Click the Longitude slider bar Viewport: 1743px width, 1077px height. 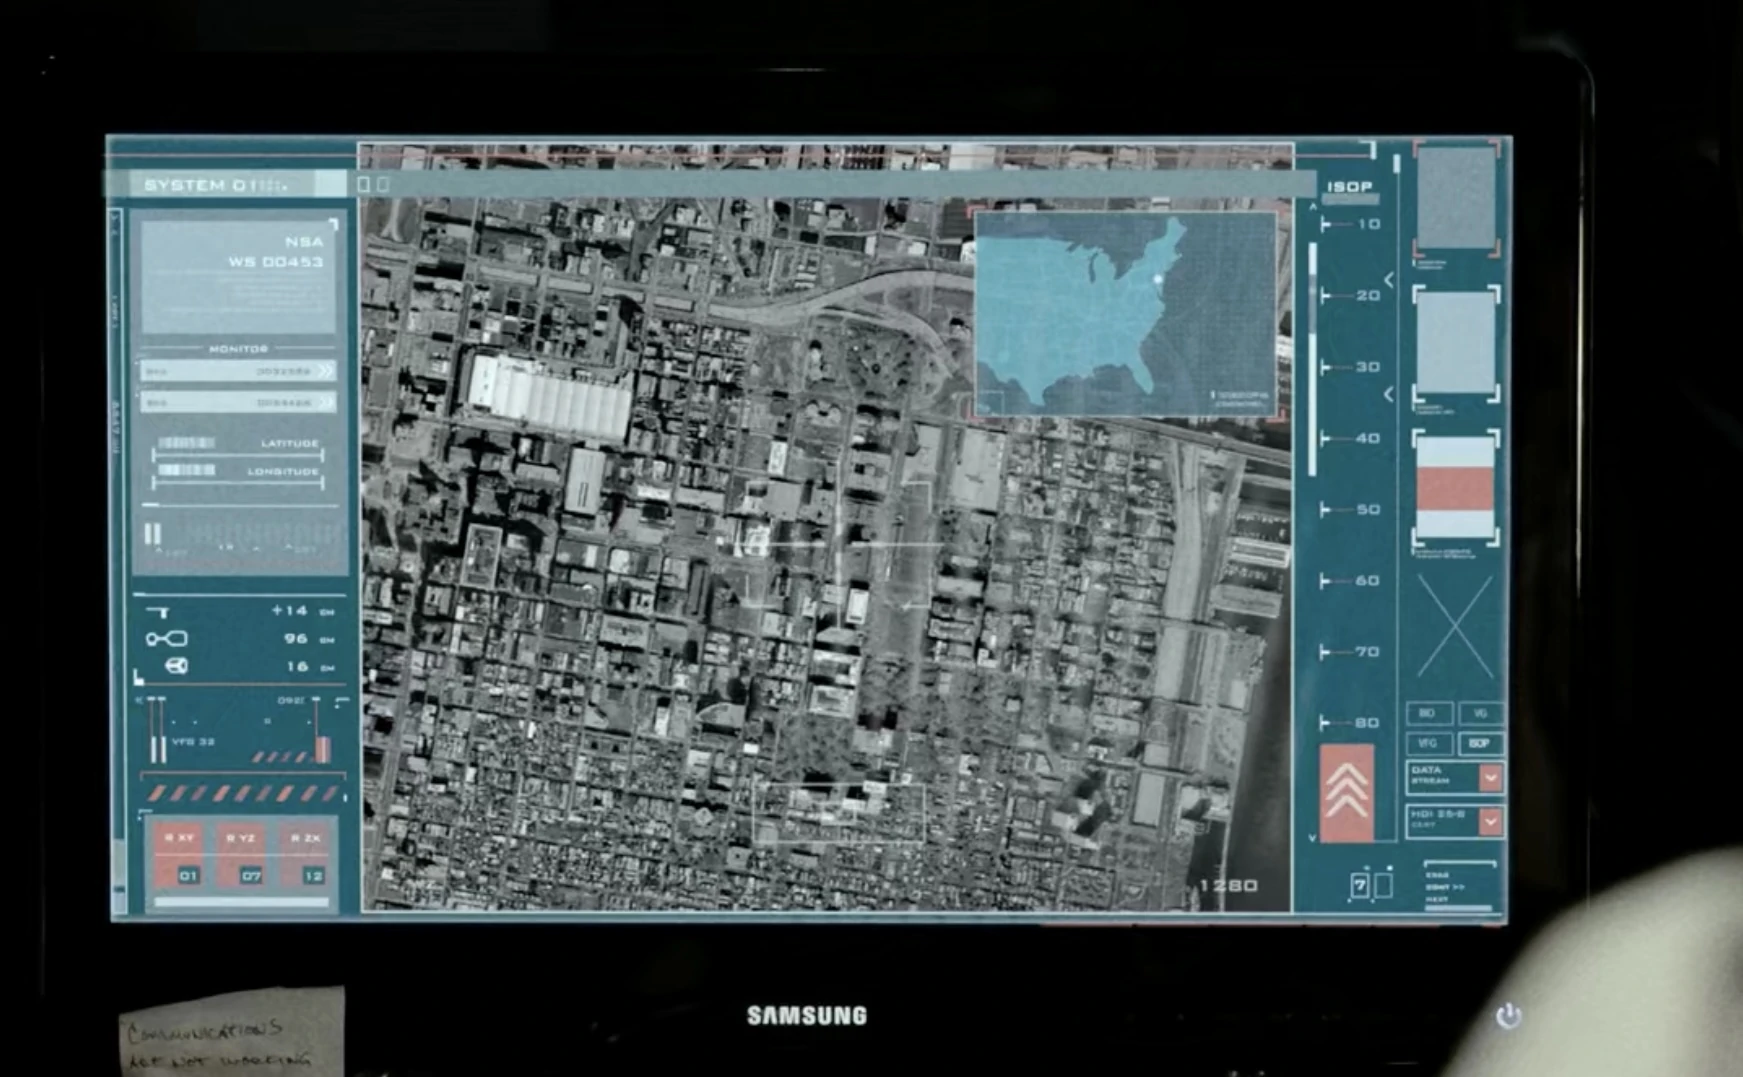tap(238, 484)
